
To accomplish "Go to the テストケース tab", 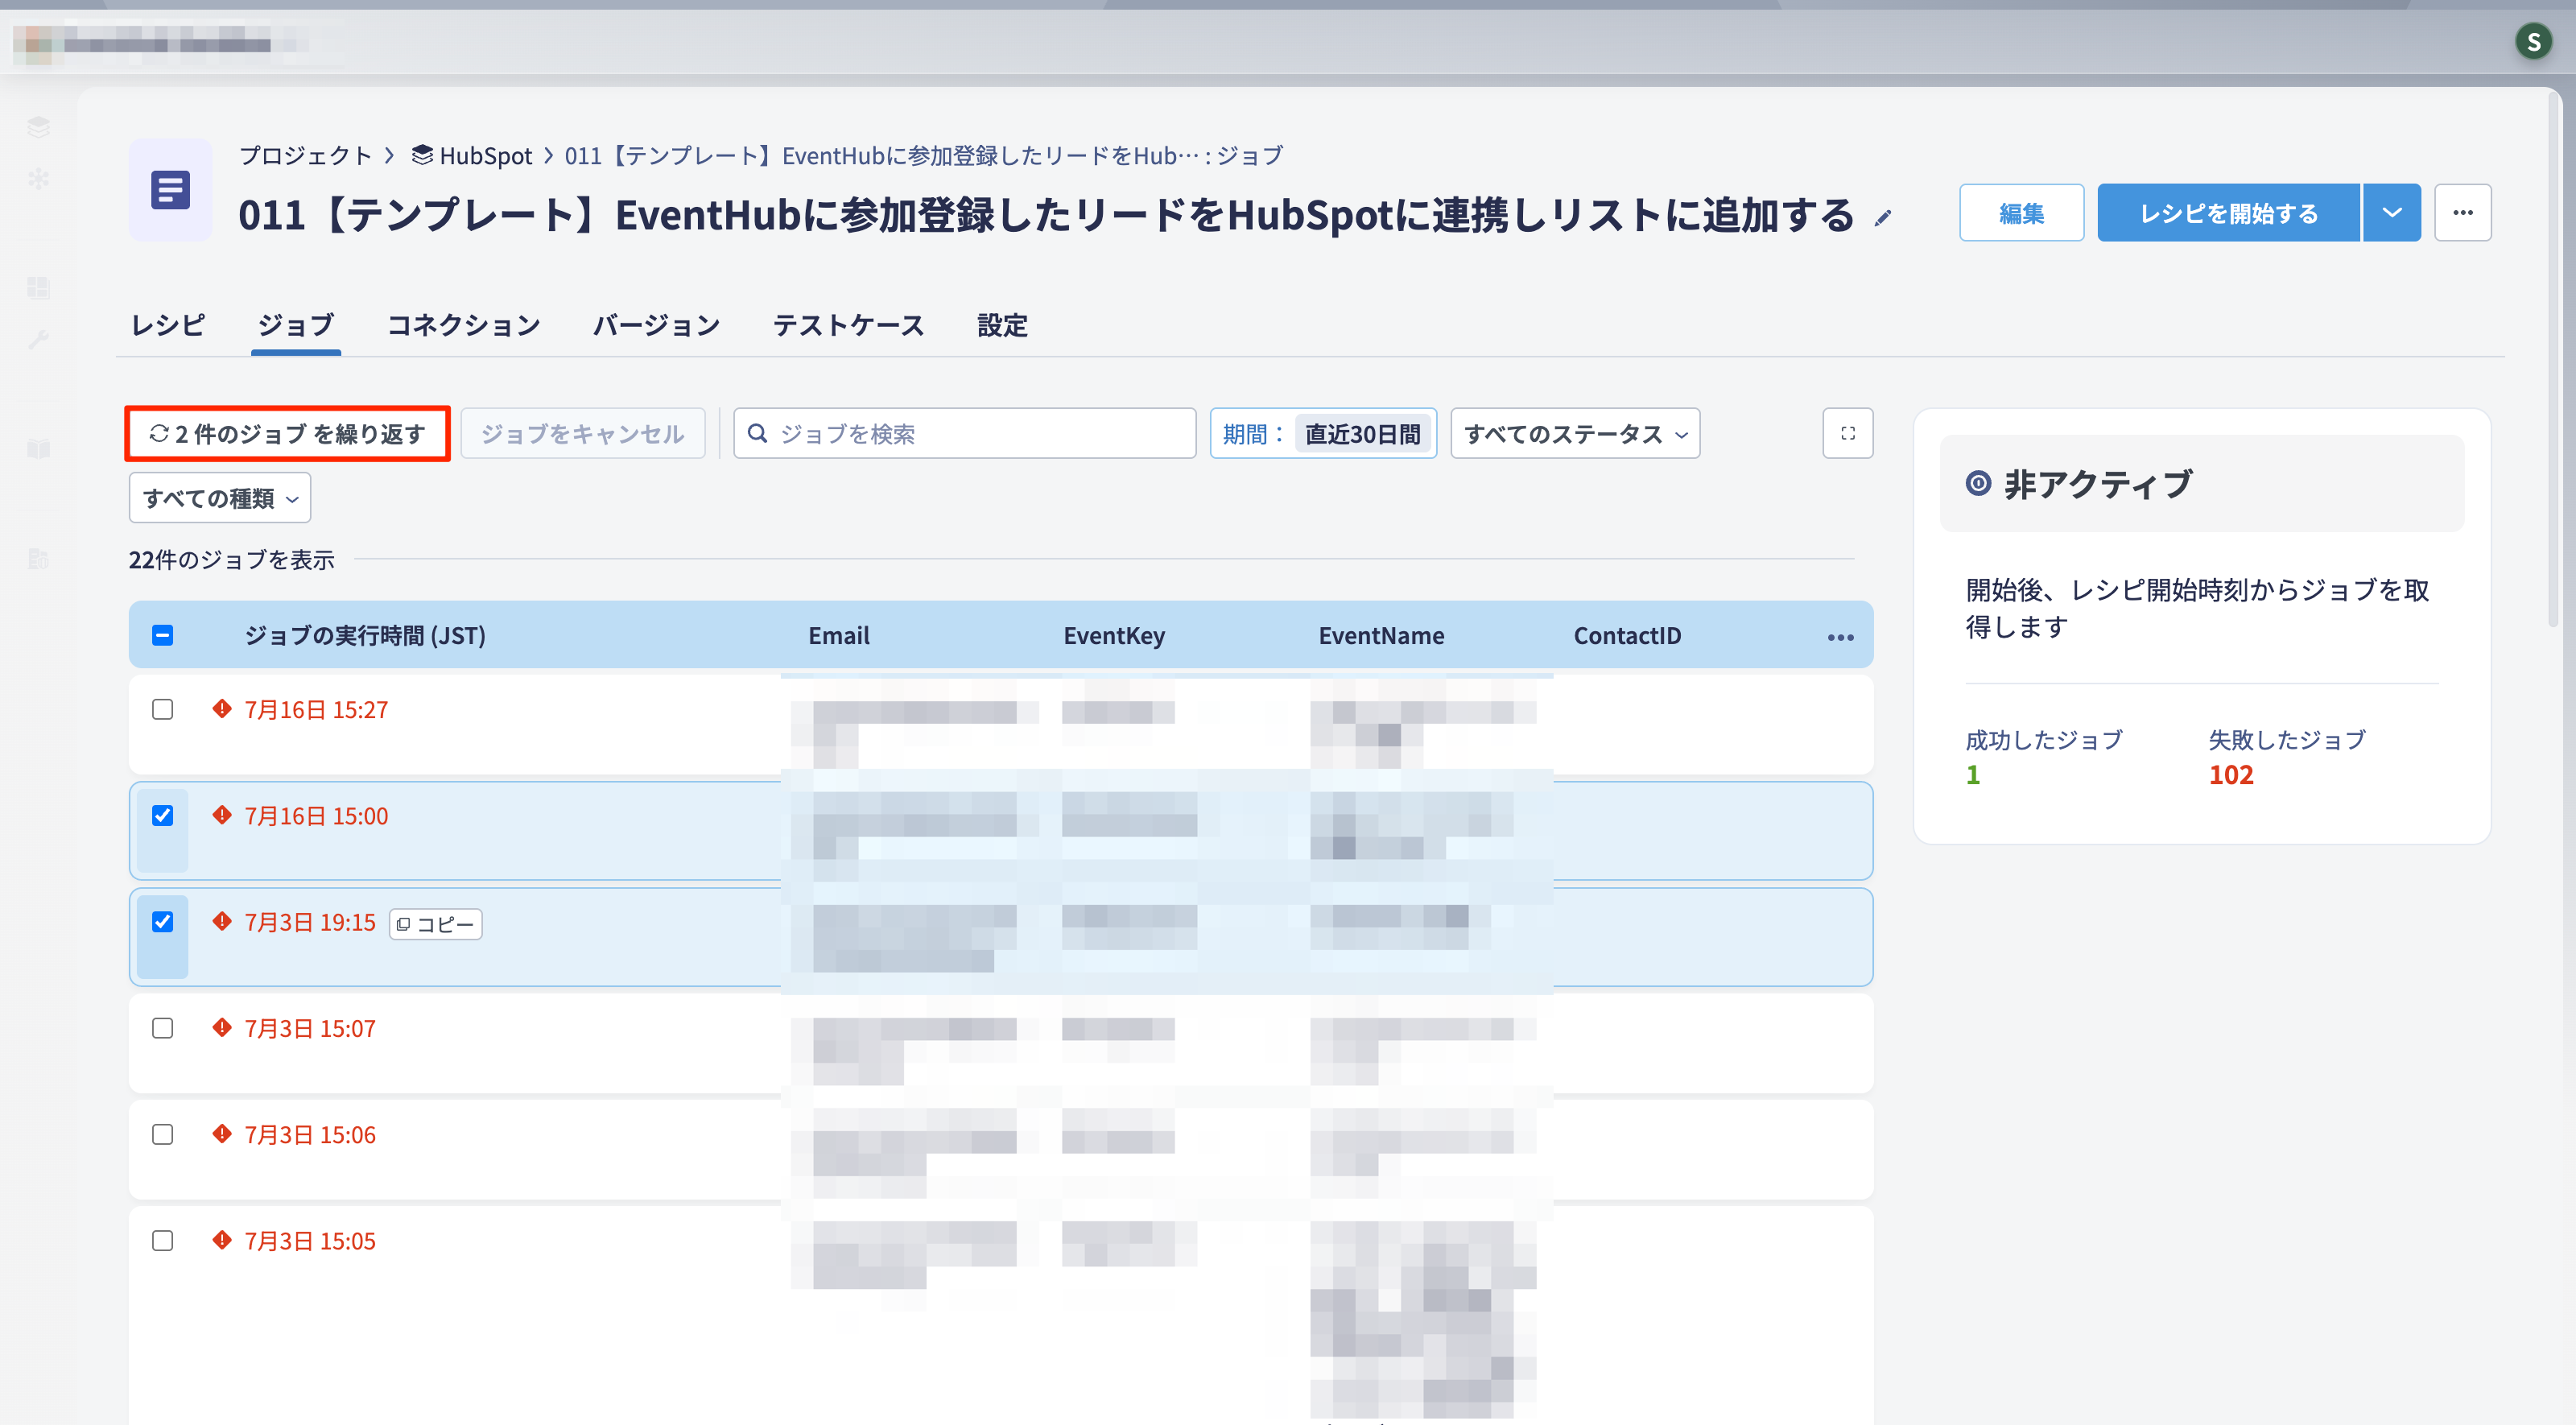I will pyautogui.click(x=849, y=325).
